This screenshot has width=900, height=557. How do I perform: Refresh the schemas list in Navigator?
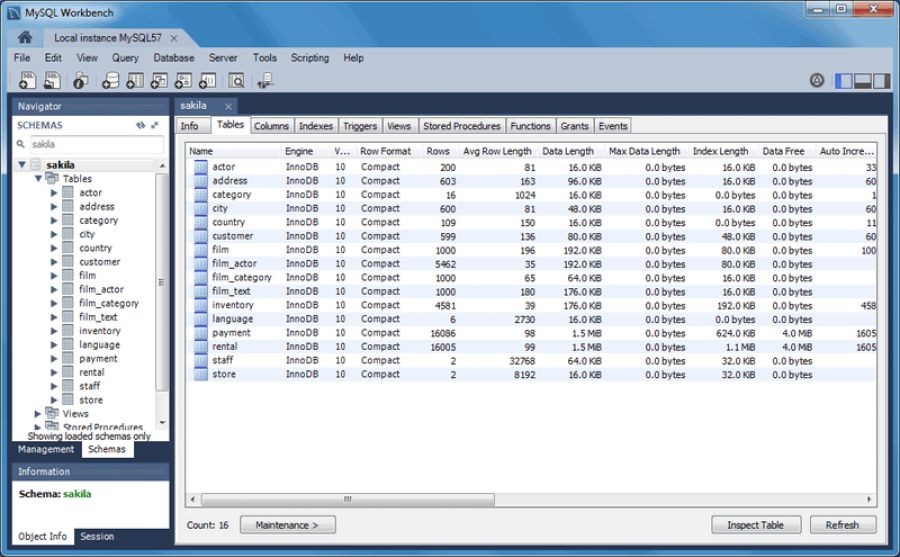point(141,126)
